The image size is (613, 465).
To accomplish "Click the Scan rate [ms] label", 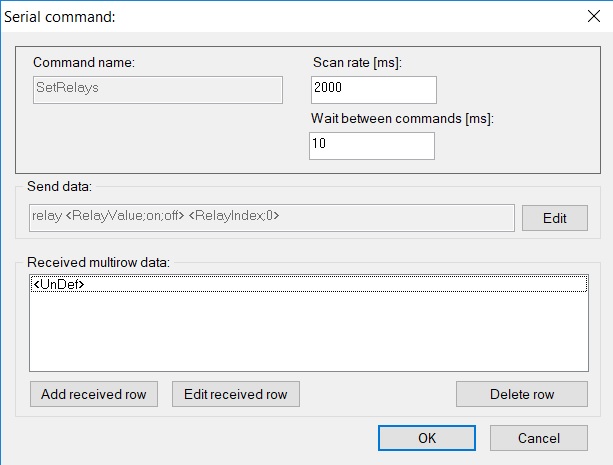I will tap(357, 63).
